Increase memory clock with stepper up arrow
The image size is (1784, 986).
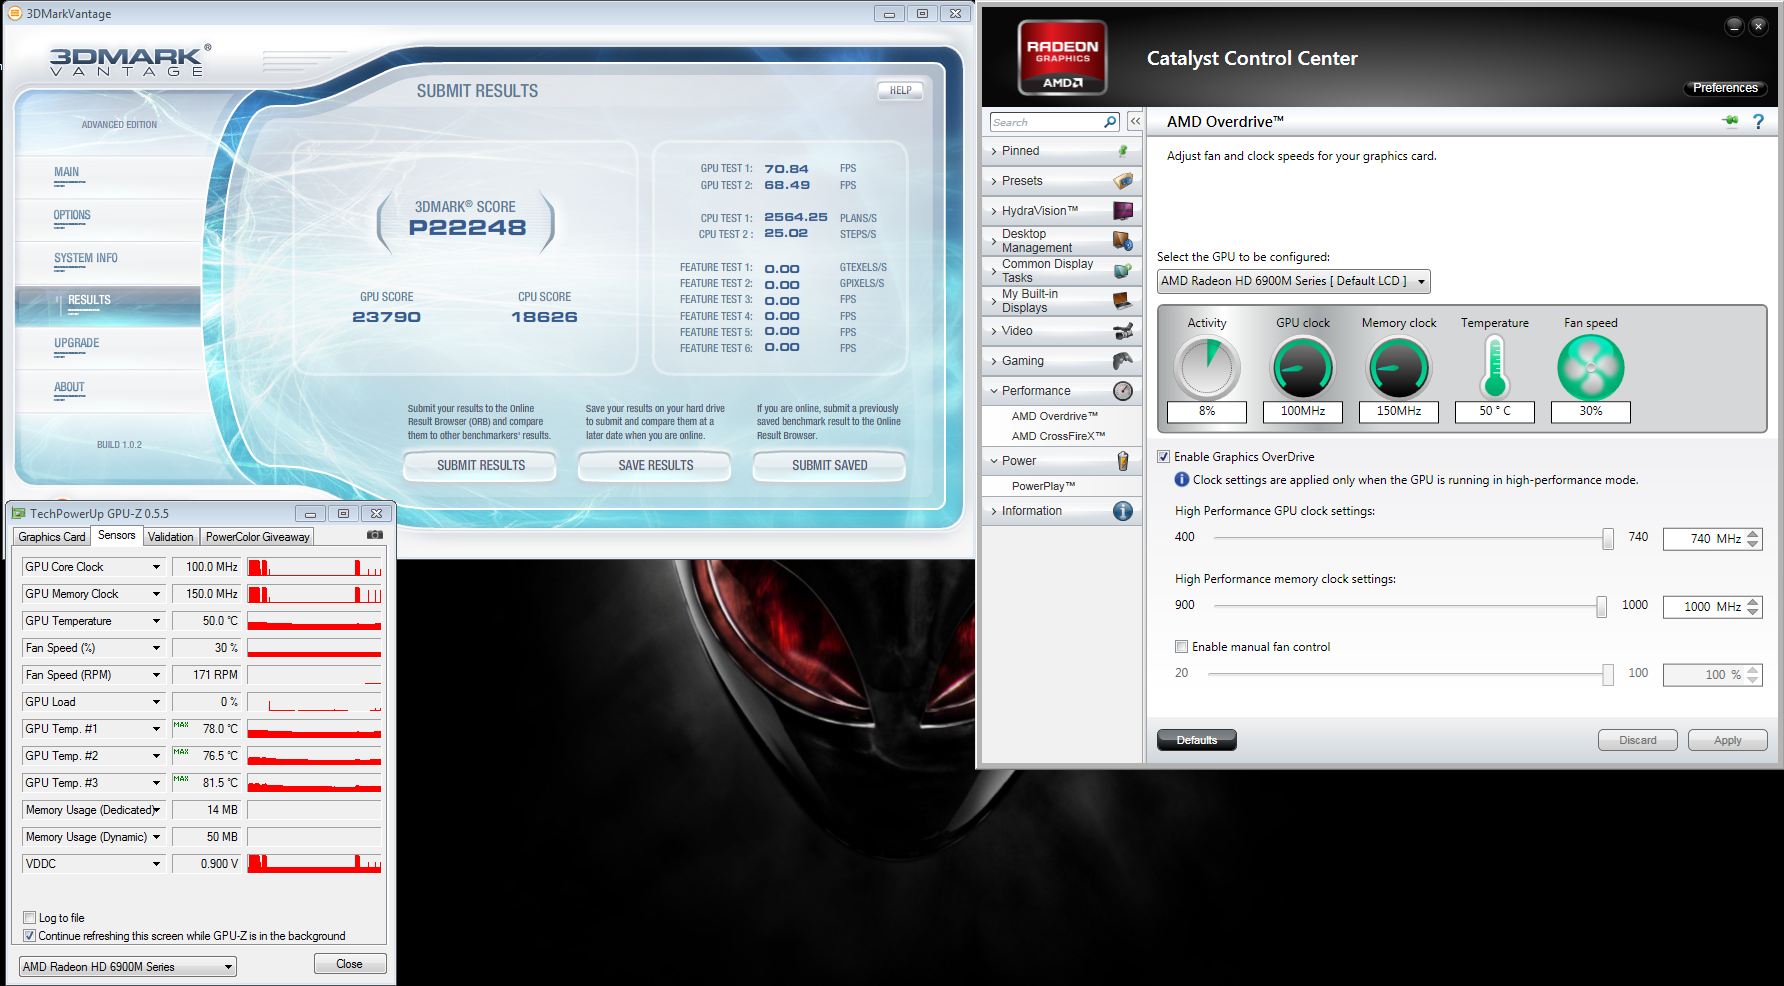coord(1753,601)
